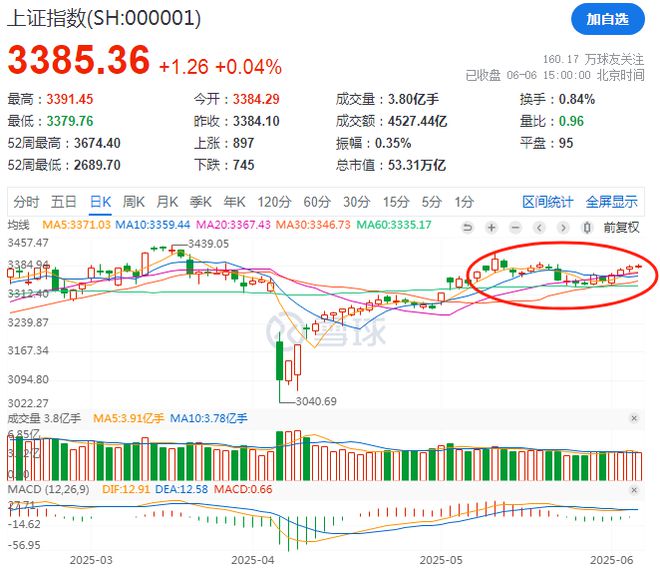Click the 2025-04 date axis label
660x577 pixels.
(x=253, y=561)
